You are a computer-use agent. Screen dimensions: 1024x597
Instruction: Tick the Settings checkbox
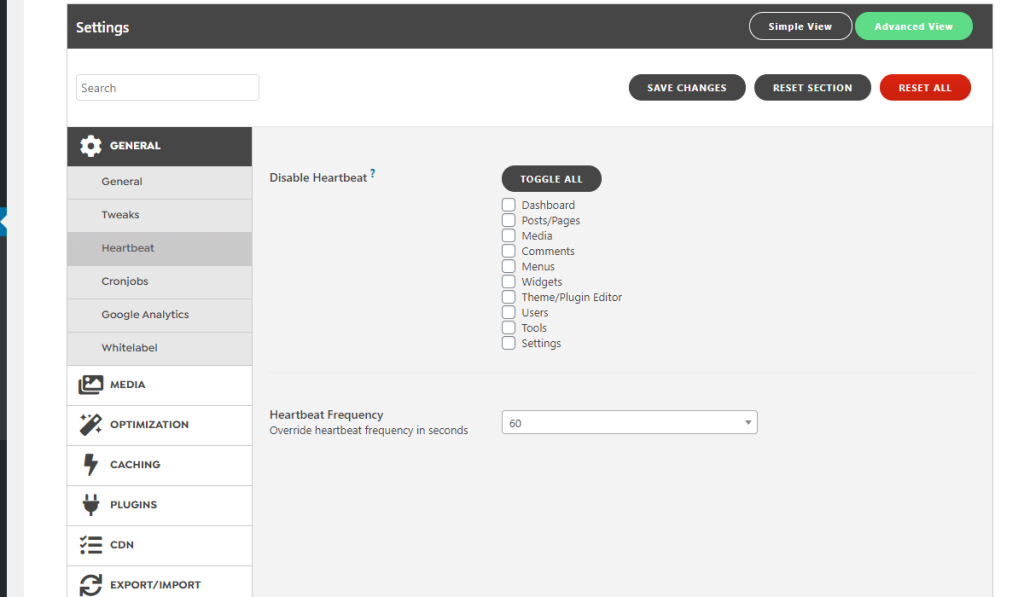509,343
